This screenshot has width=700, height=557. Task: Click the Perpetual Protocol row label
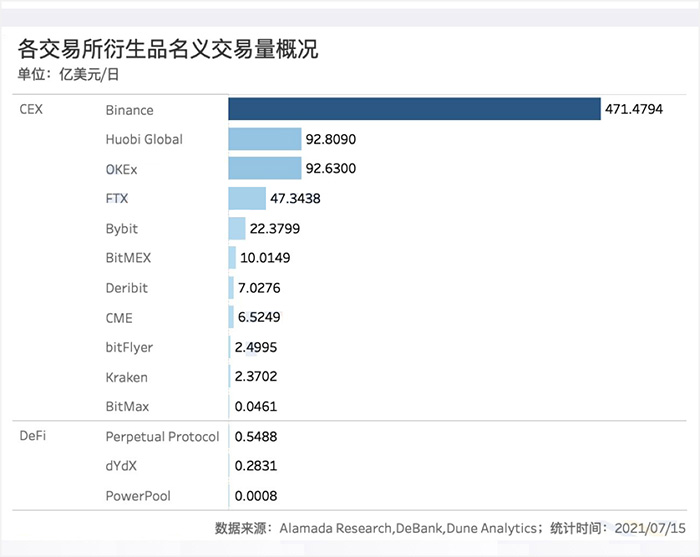(162, 436)
